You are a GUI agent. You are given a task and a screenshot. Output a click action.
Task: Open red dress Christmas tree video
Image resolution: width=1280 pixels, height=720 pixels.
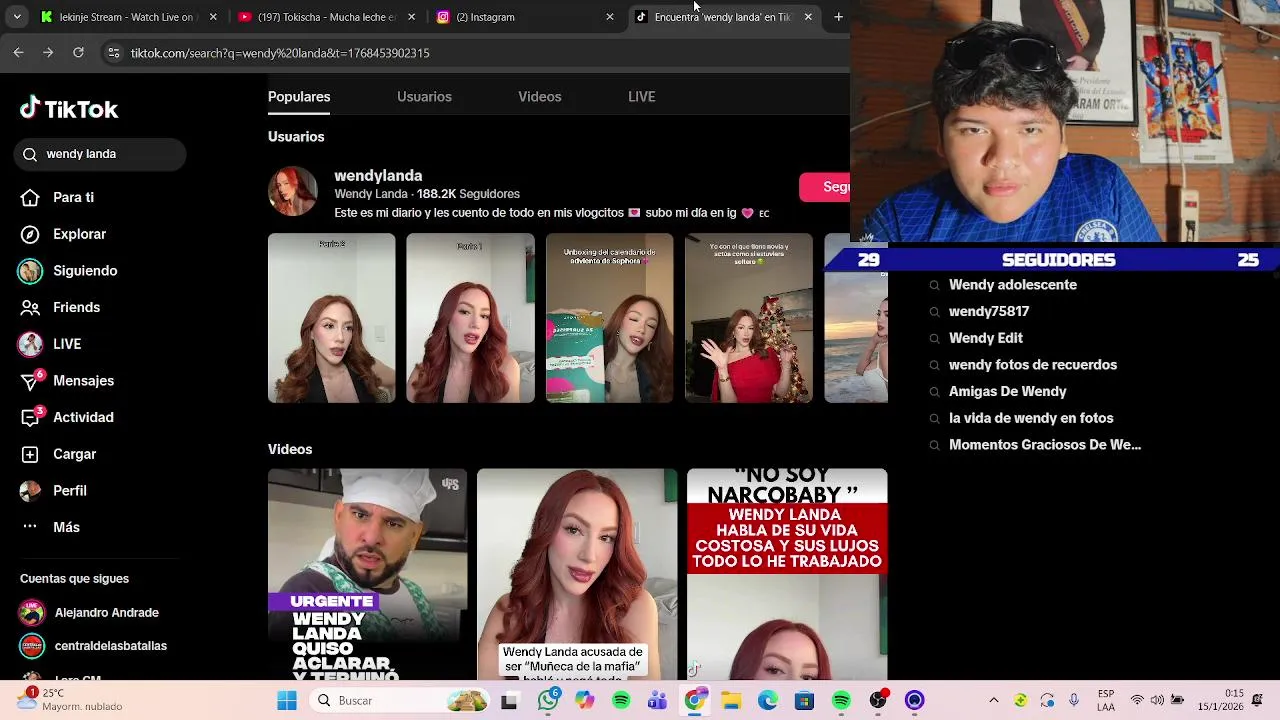pos(749,318)
